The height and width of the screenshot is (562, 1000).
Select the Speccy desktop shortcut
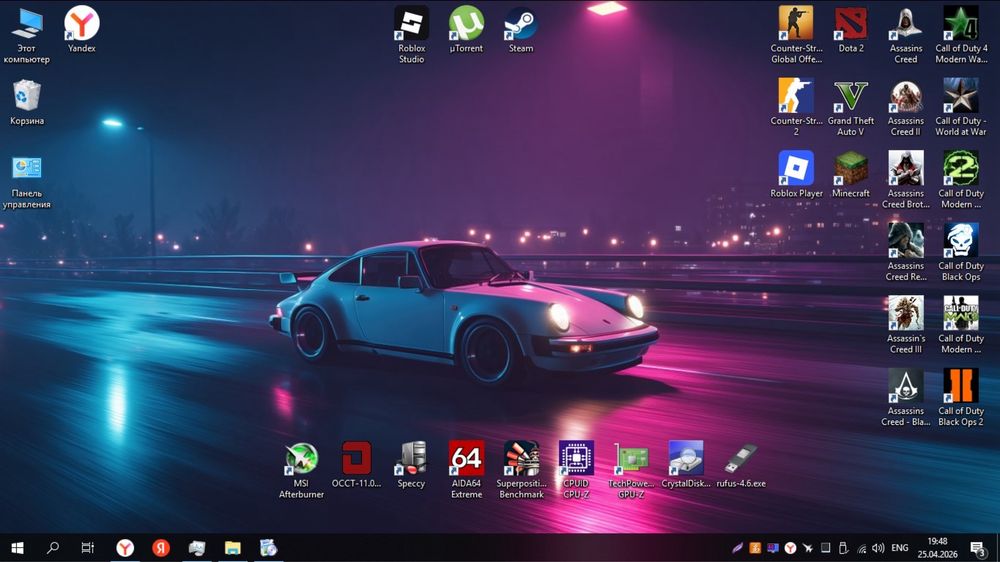(411, 464)
